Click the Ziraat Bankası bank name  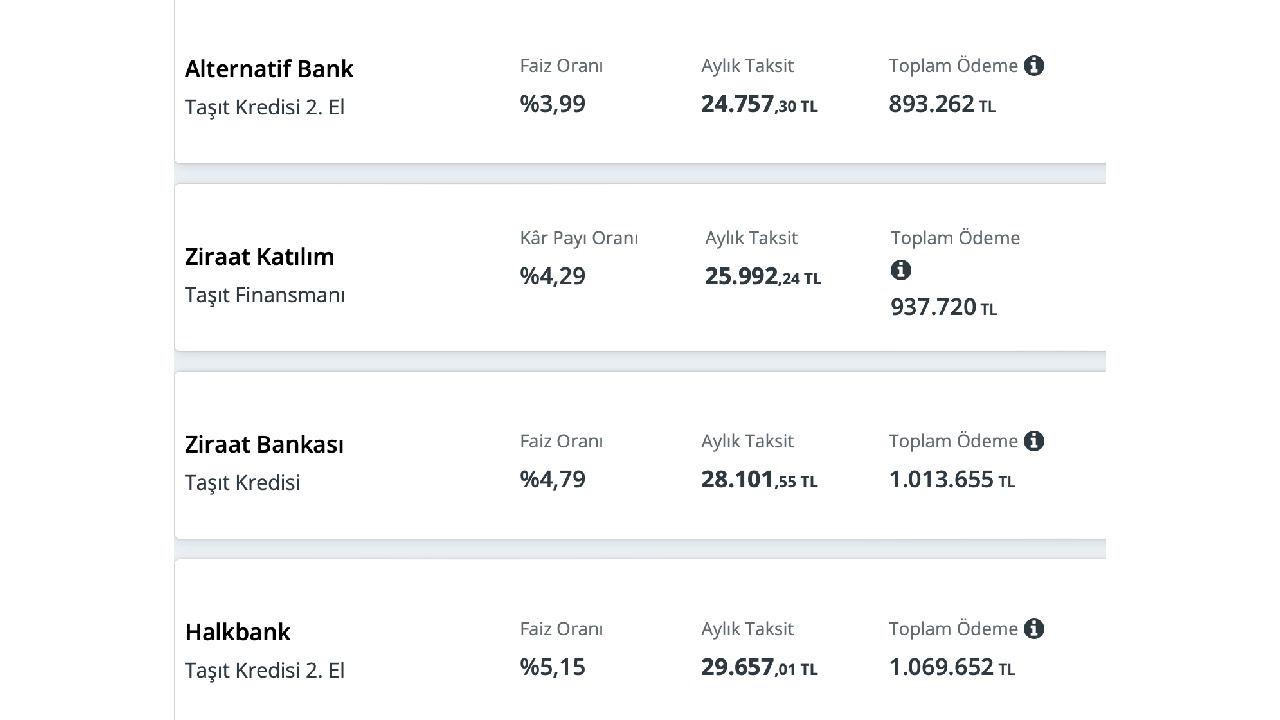point(264,445)
